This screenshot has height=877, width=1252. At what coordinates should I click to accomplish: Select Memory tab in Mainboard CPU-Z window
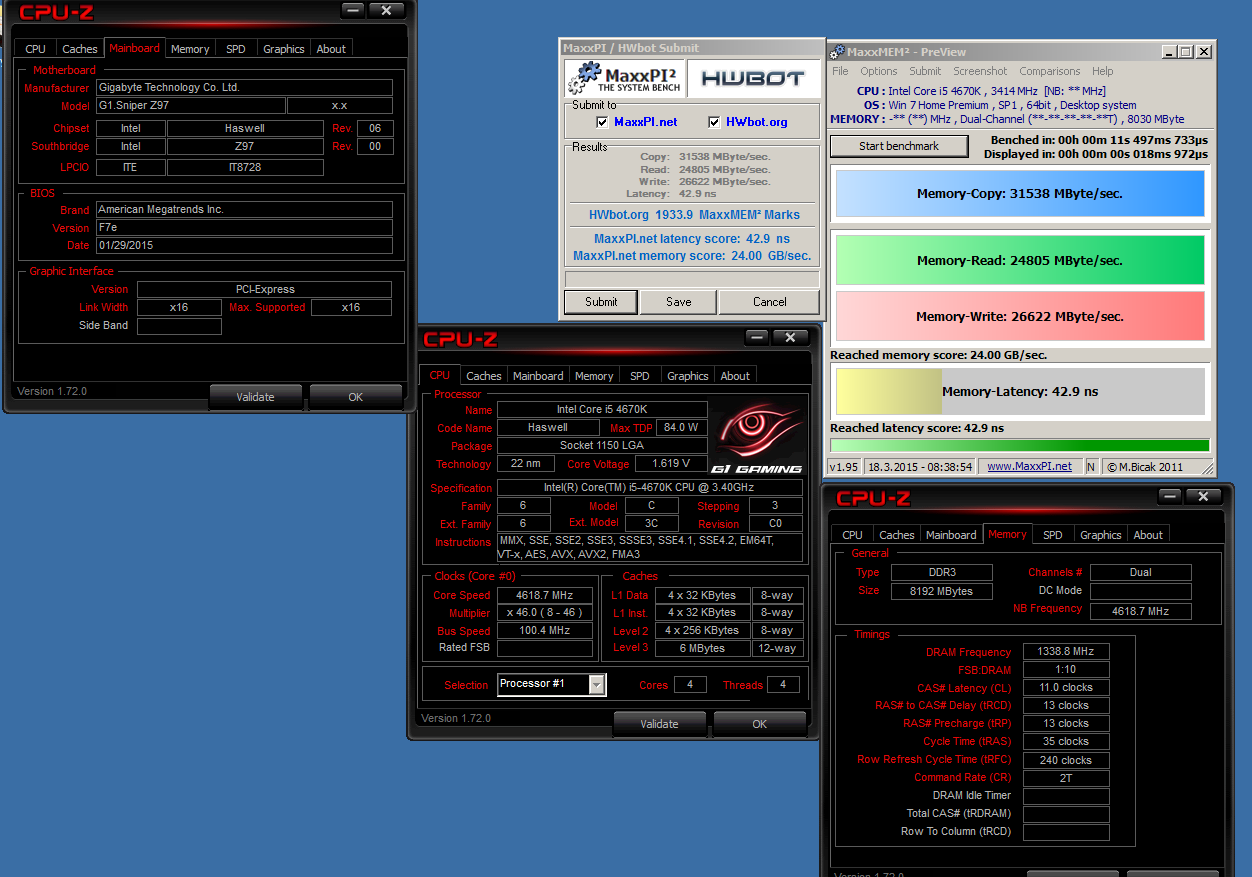190,49
